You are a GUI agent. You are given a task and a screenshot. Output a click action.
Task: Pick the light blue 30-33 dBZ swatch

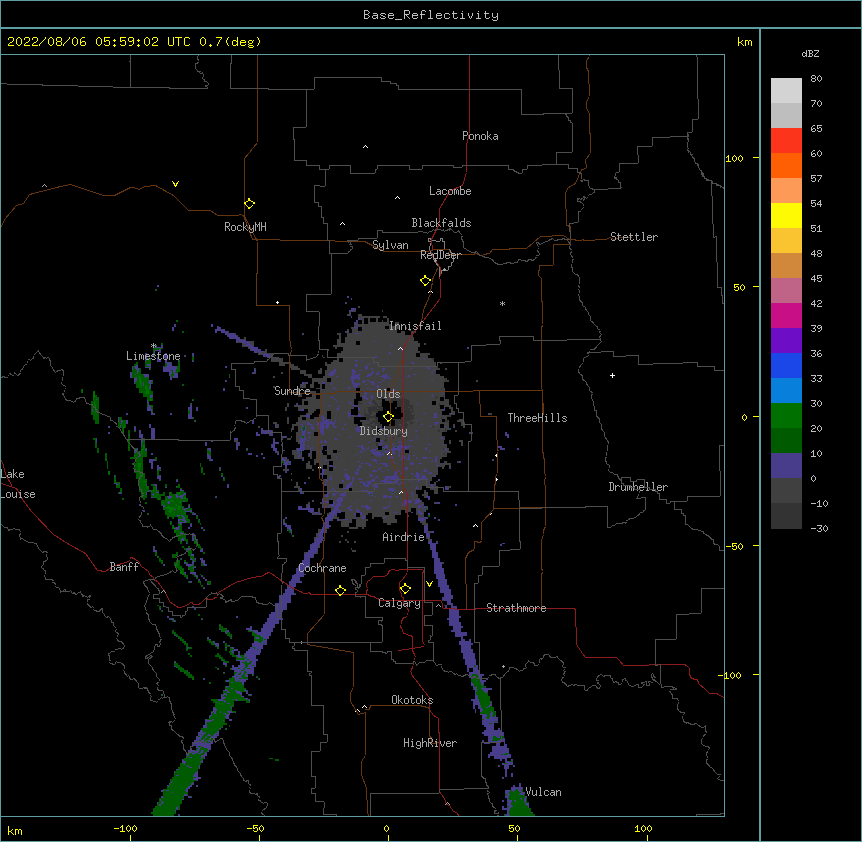[x=786, y=391]
